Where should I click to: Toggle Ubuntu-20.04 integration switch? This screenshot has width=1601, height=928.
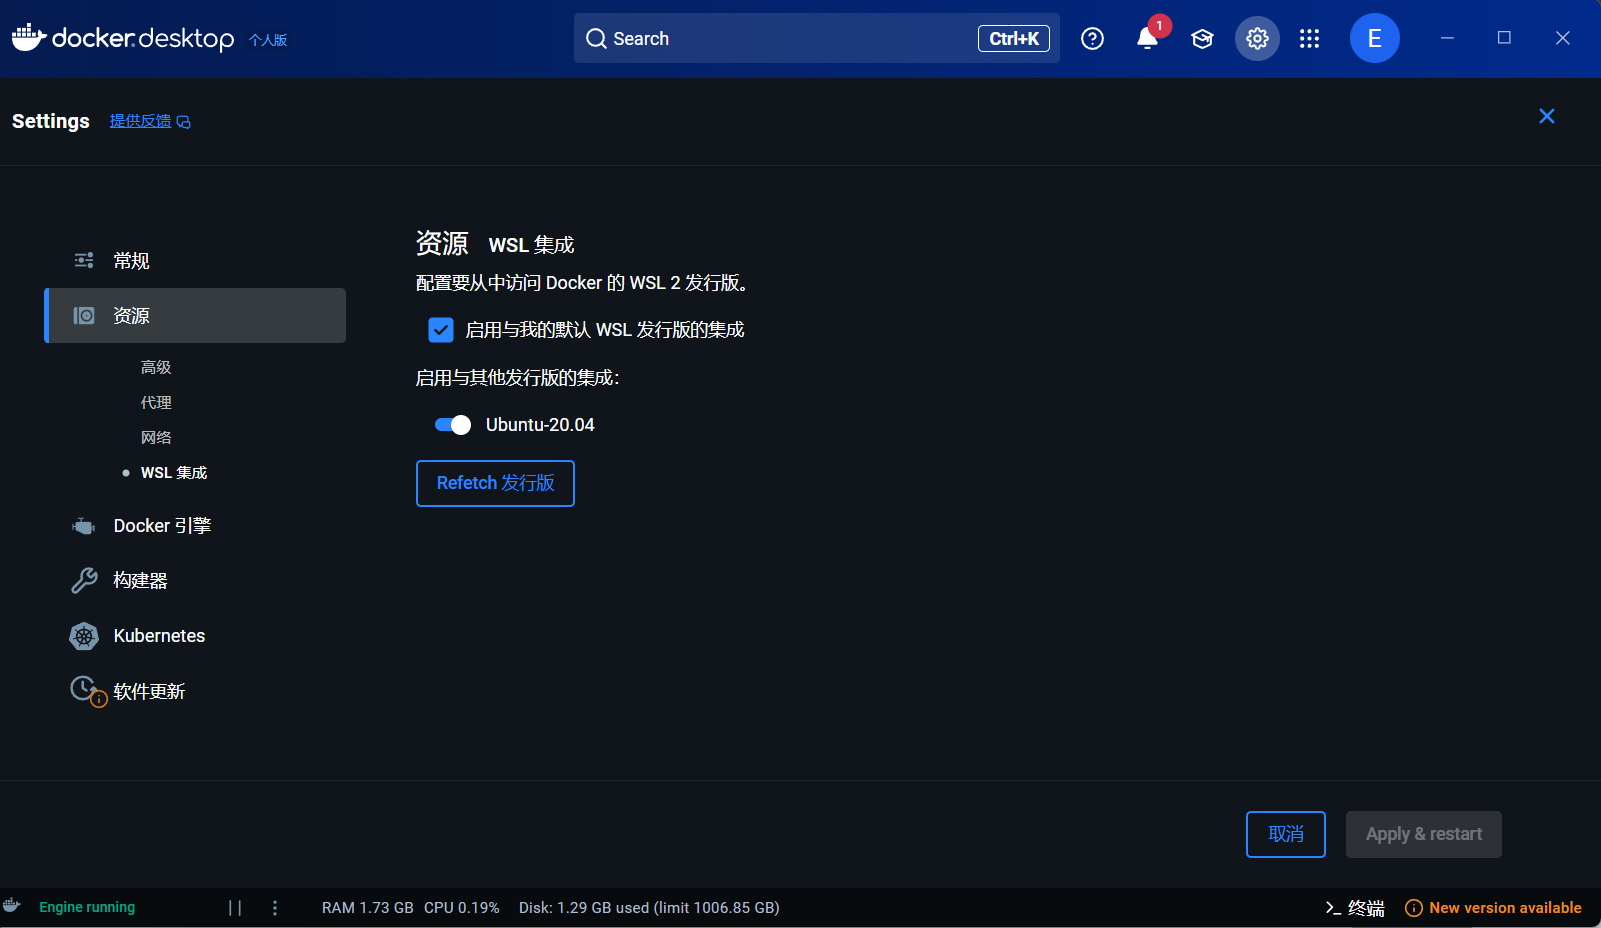point(452,425)
